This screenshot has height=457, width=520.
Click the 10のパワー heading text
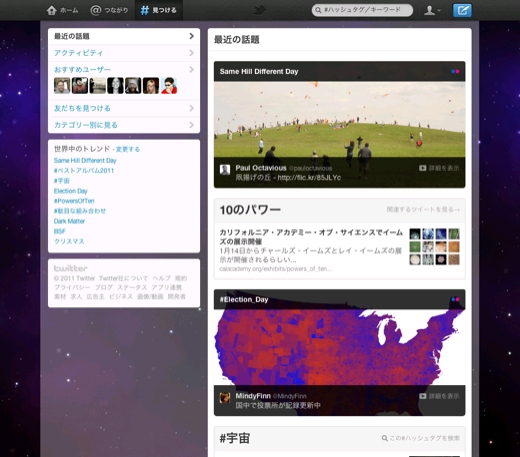tap(250, 210)
